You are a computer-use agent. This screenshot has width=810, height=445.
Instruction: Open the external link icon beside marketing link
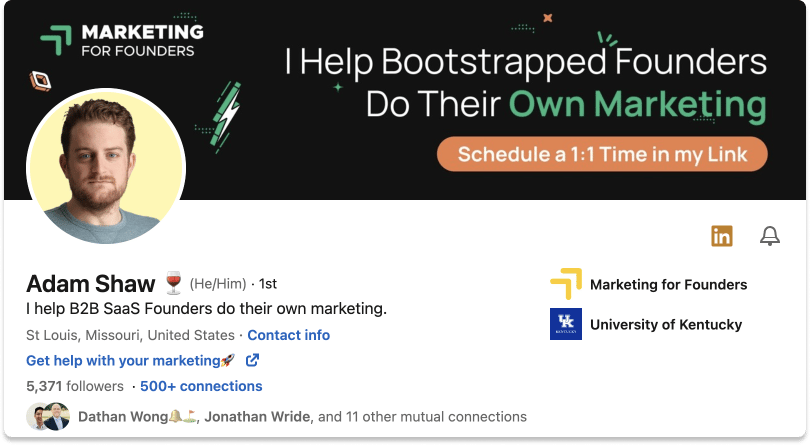(x=252, y=360)
